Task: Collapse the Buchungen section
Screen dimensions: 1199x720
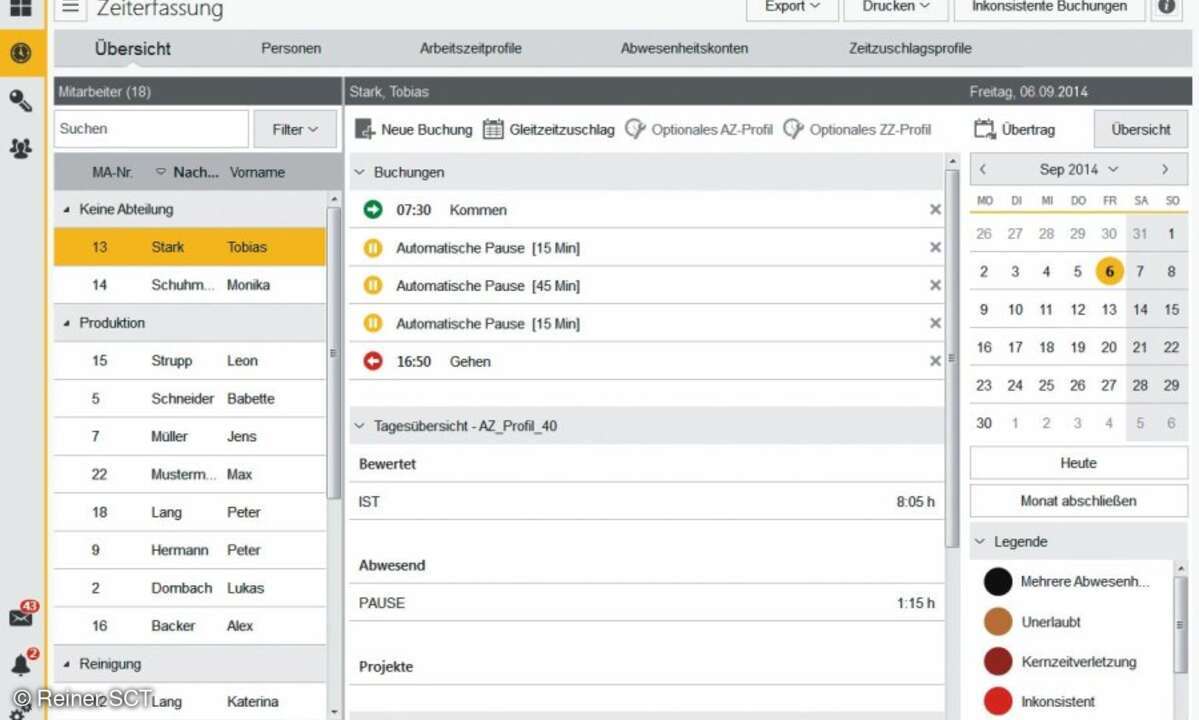Action: click(x=360, y=172)
